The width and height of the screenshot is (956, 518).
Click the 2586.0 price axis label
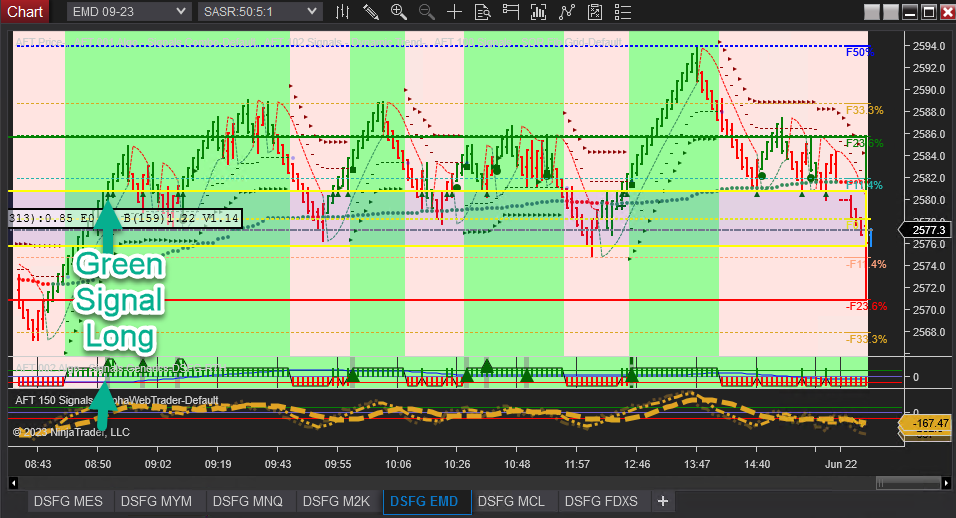929,133
